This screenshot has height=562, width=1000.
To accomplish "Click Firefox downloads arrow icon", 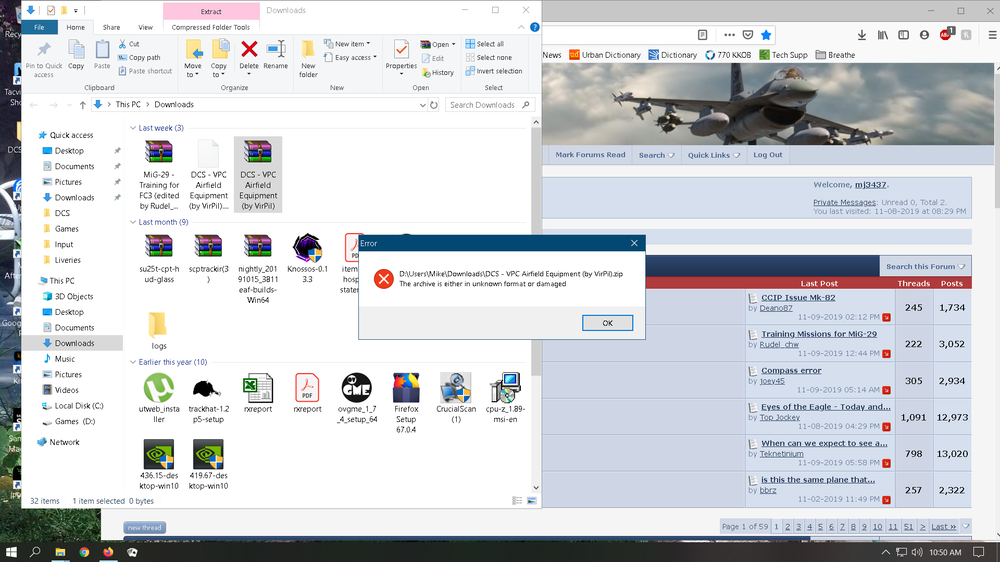I will (x=862, y=35).
